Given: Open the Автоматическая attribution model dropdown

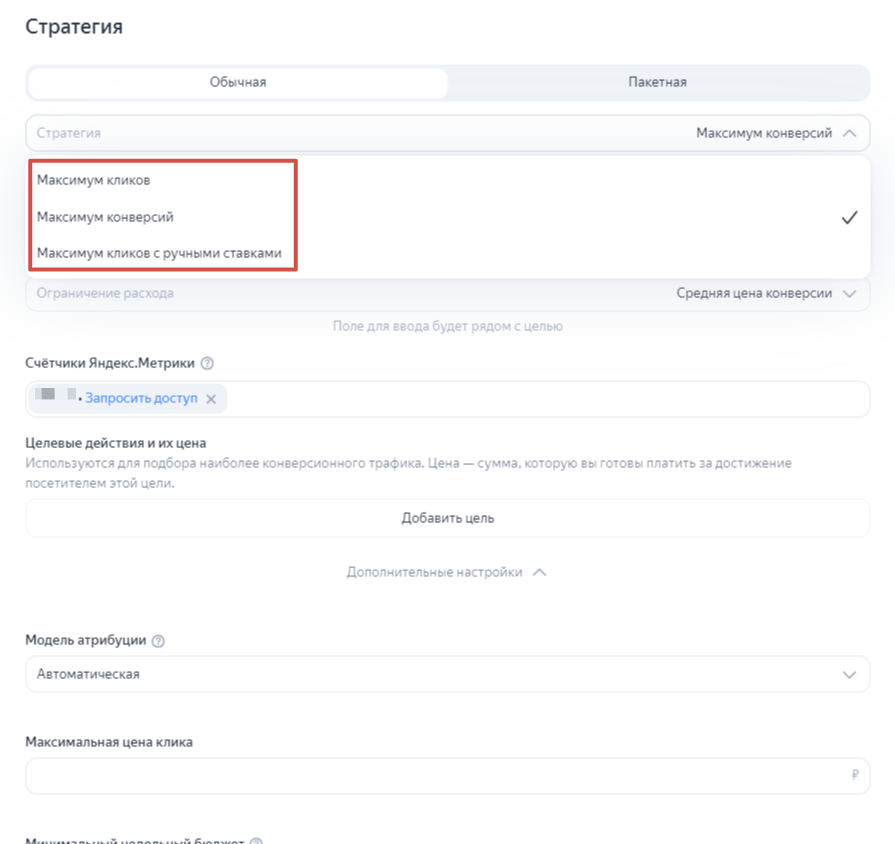Looking at the screenshot, I should (448, 674).
